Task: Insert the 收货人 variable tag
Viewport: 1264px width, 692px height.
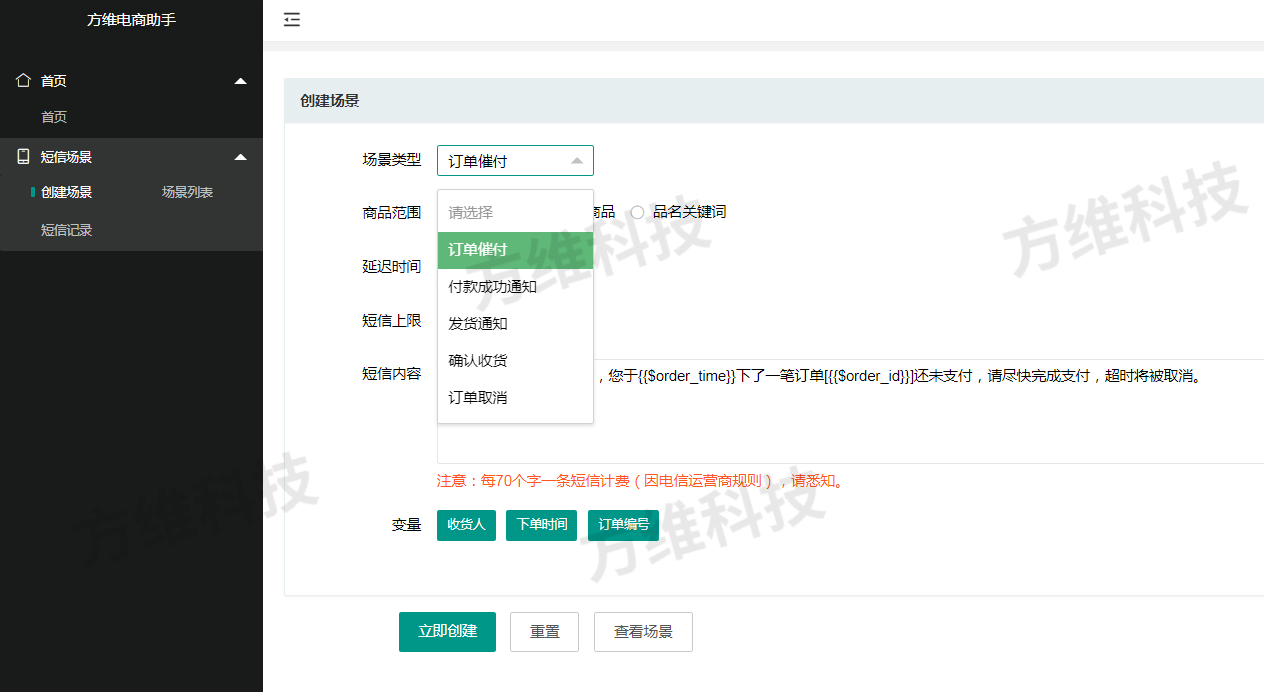Action: click(466, 525)
